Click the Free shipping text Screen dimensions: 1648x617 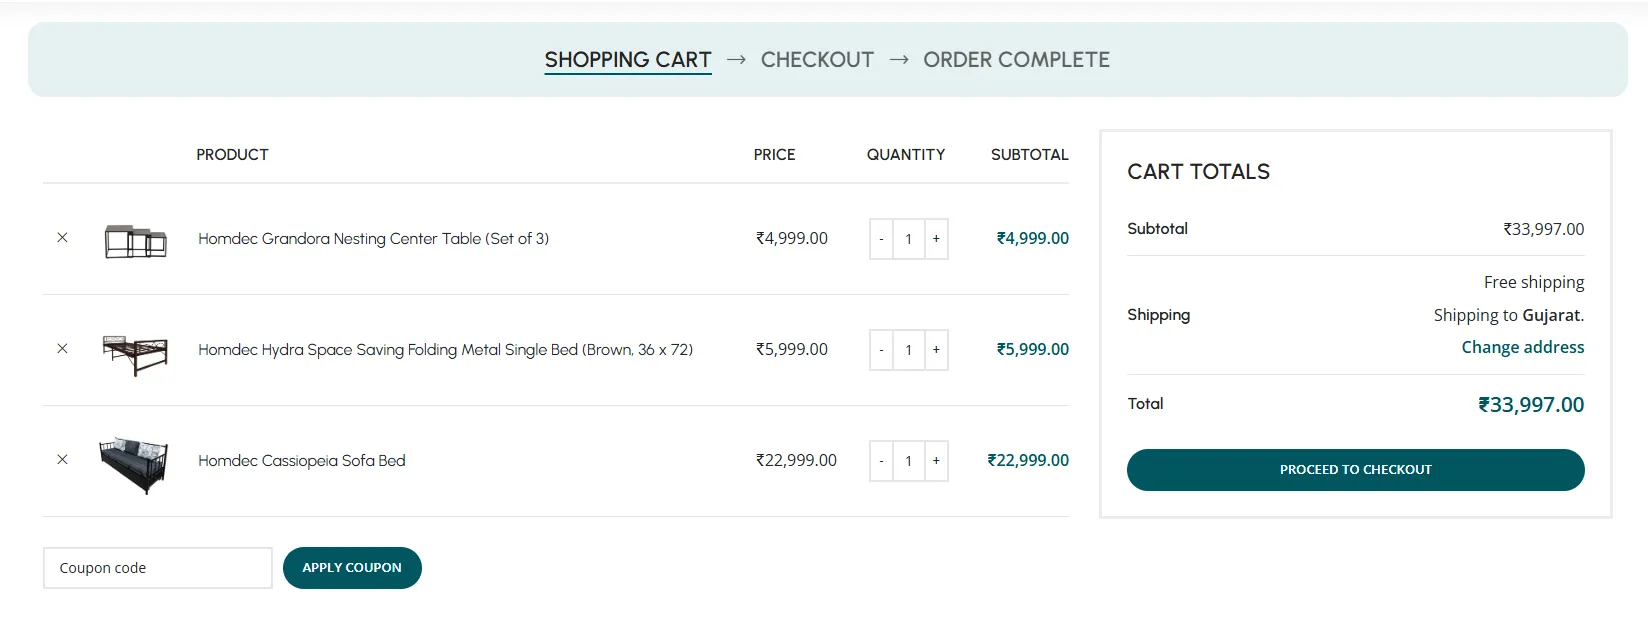click(x=1534, y=282)
